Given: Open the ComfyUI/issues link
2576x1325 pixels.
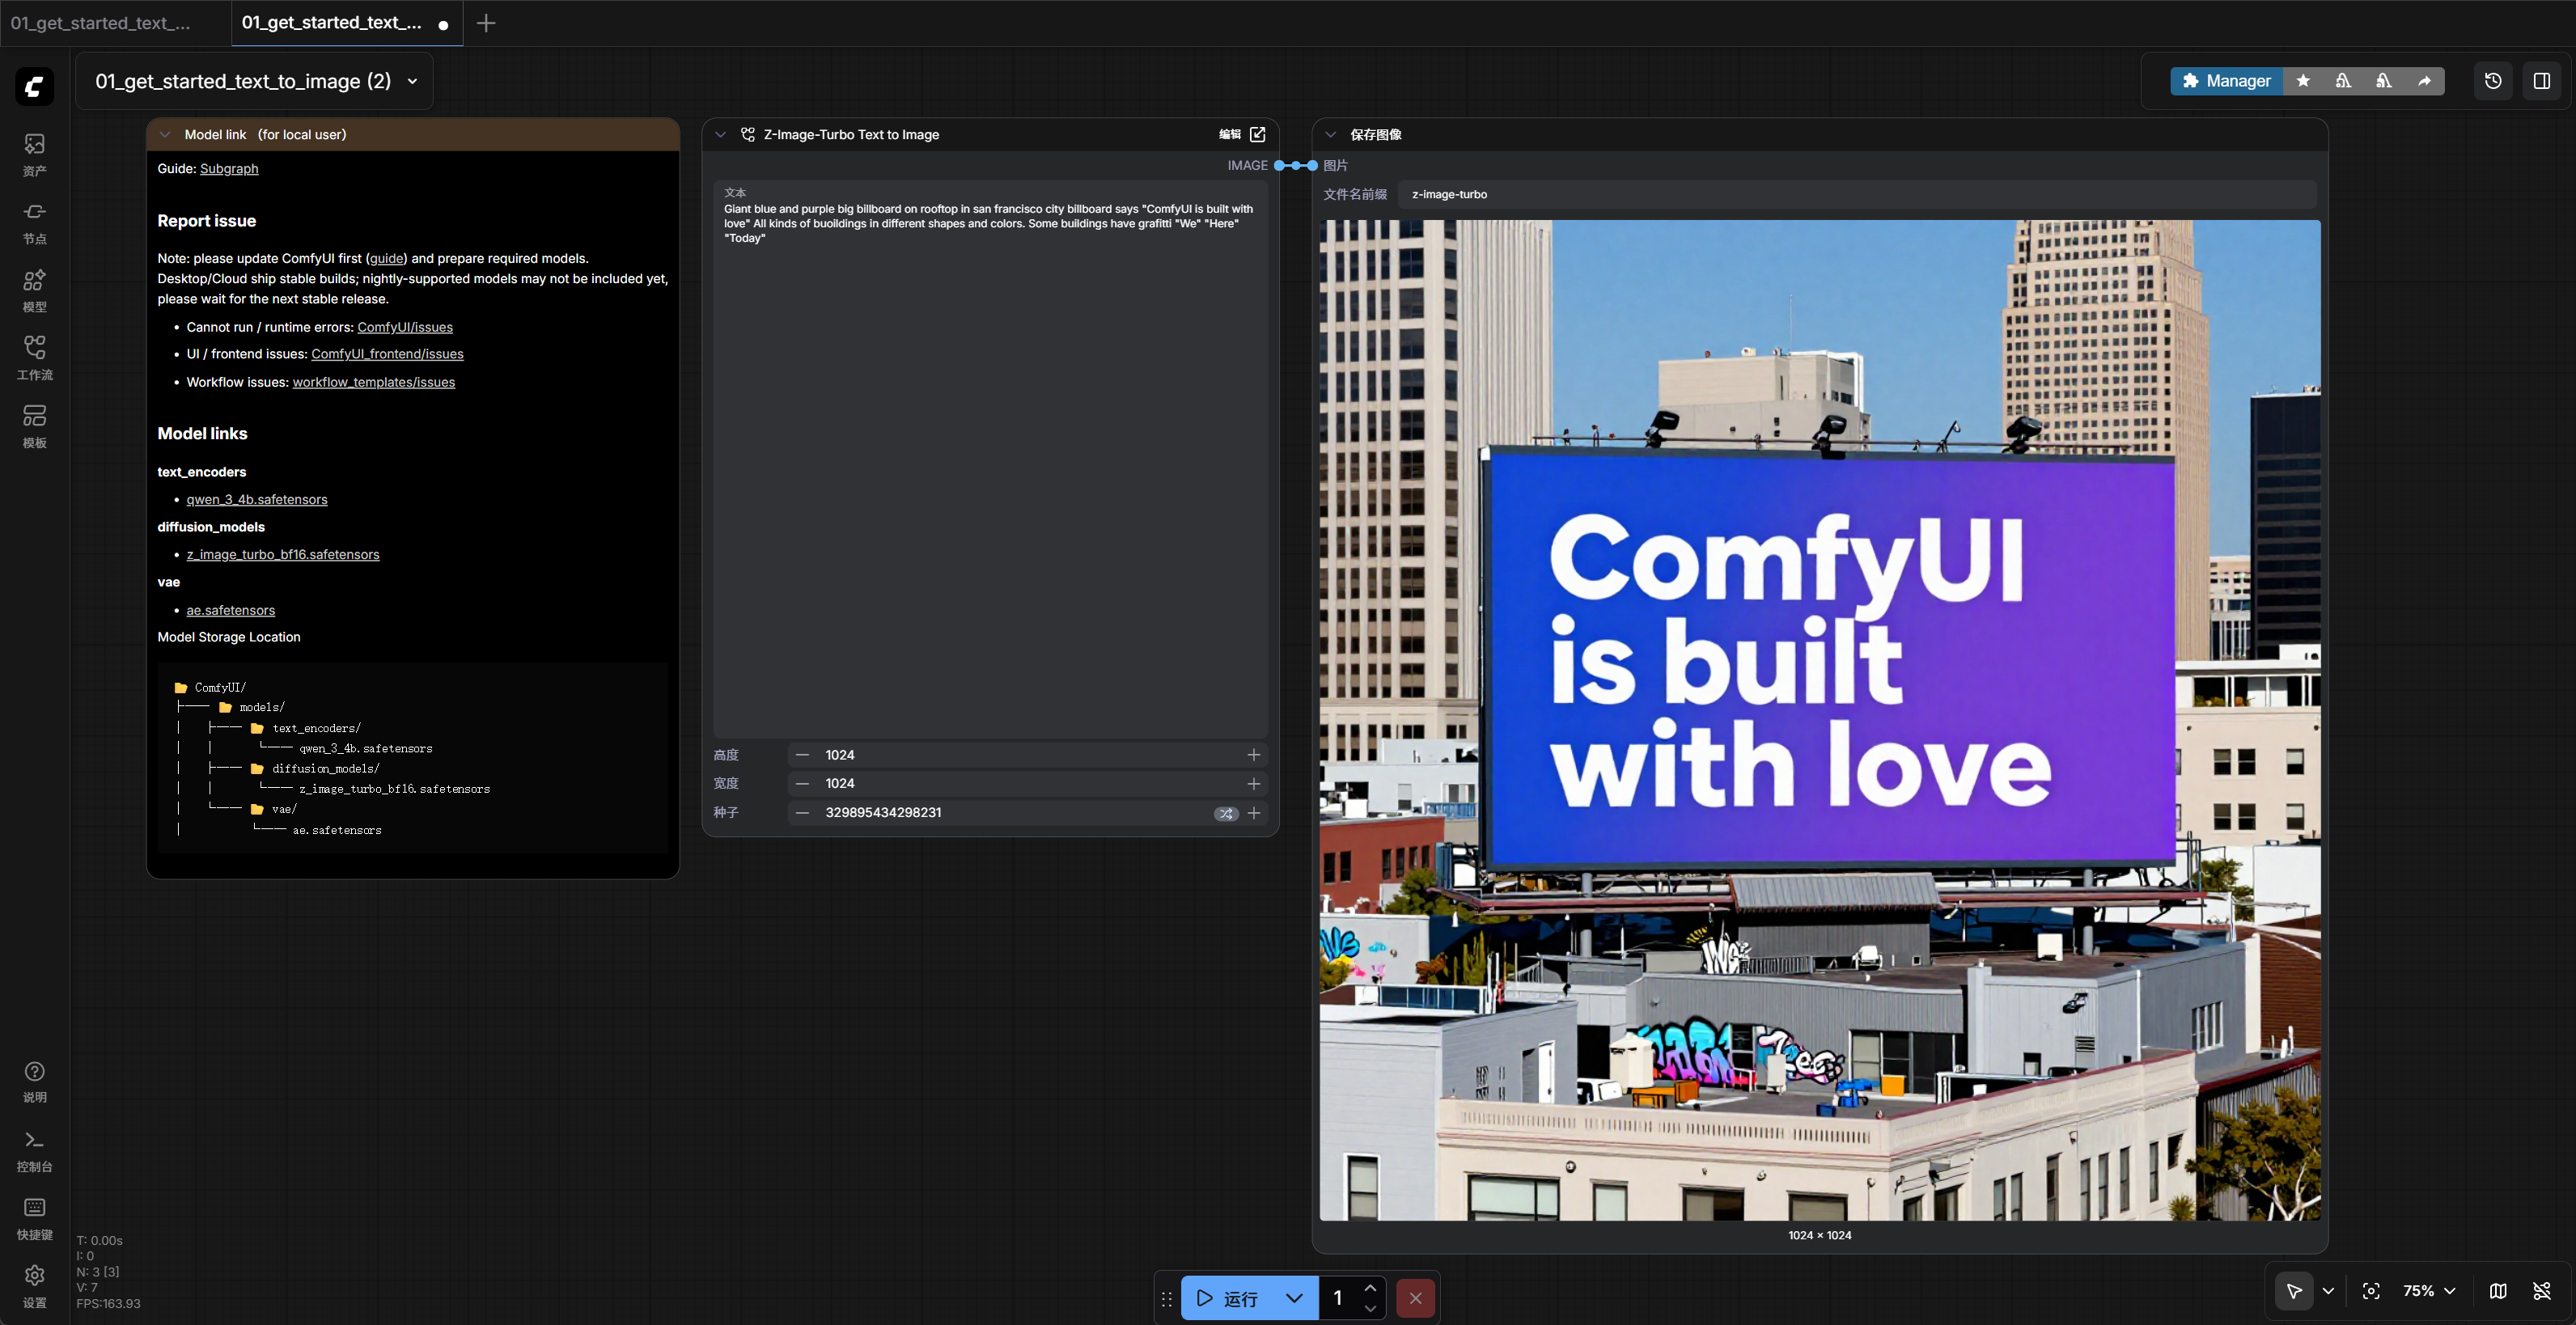Looking at the screenshot, I should [x=404, y=327].
